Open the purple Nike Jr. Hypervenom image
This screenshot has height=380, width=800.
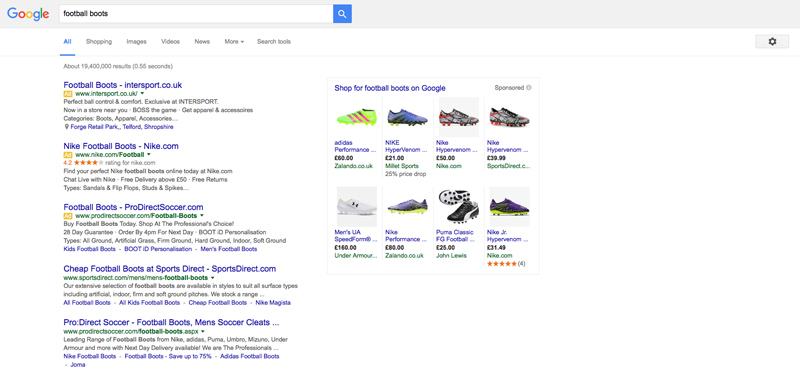point(509,207)
